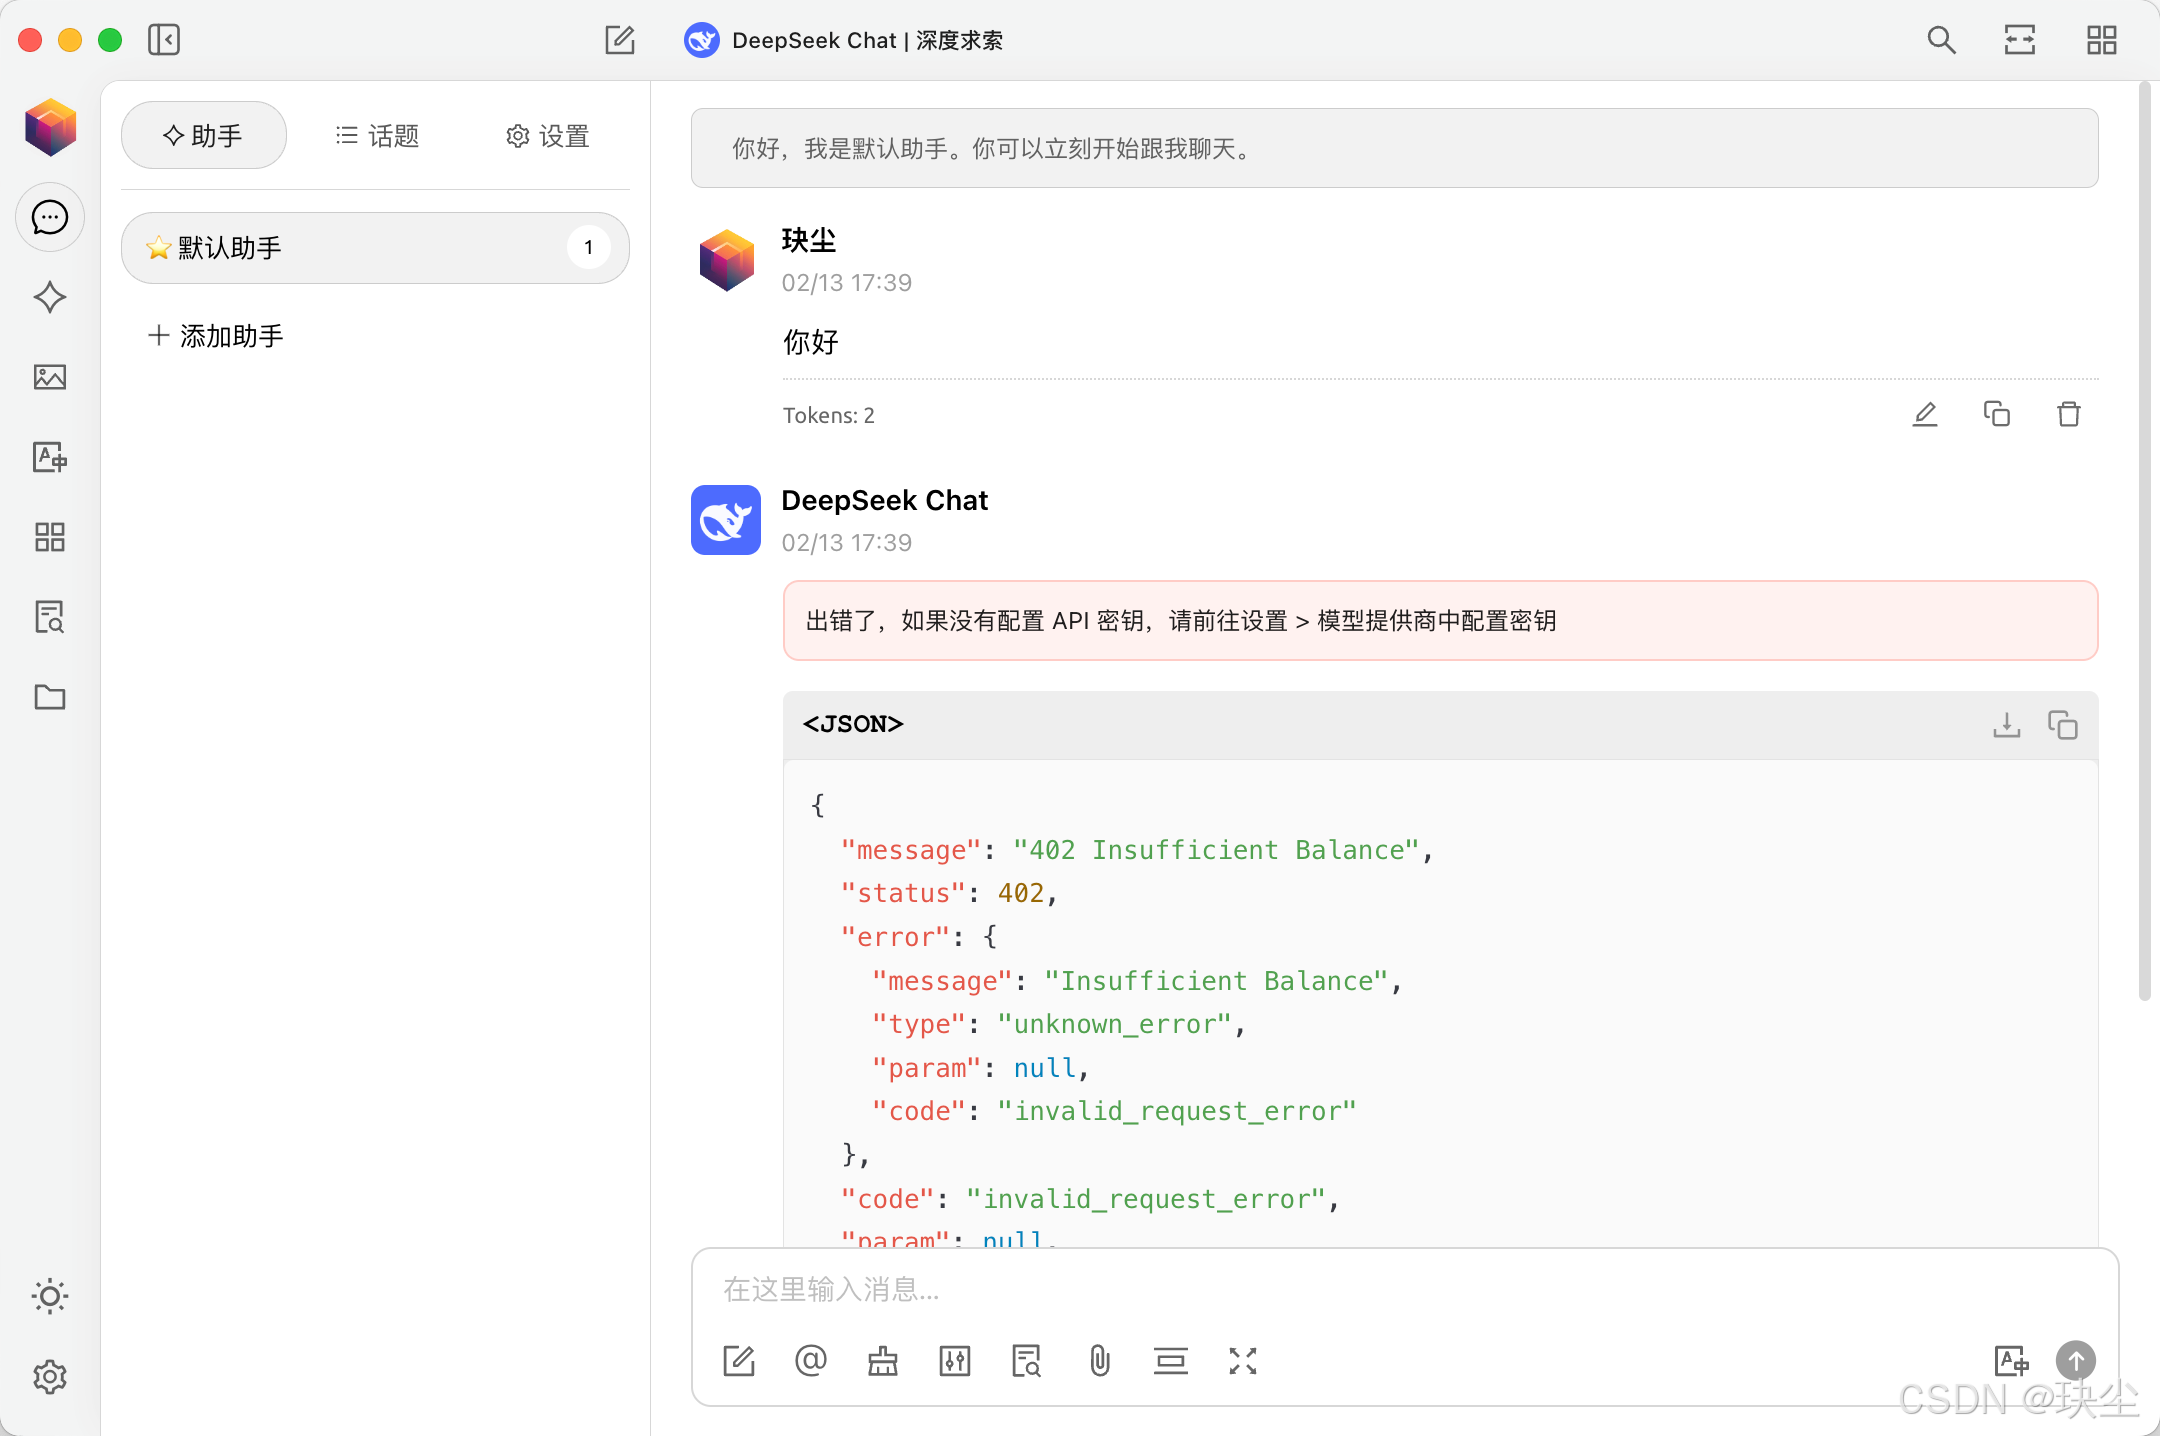Toggle expanded input box size
2160x1436 pixels.
pos(1242,1361)
